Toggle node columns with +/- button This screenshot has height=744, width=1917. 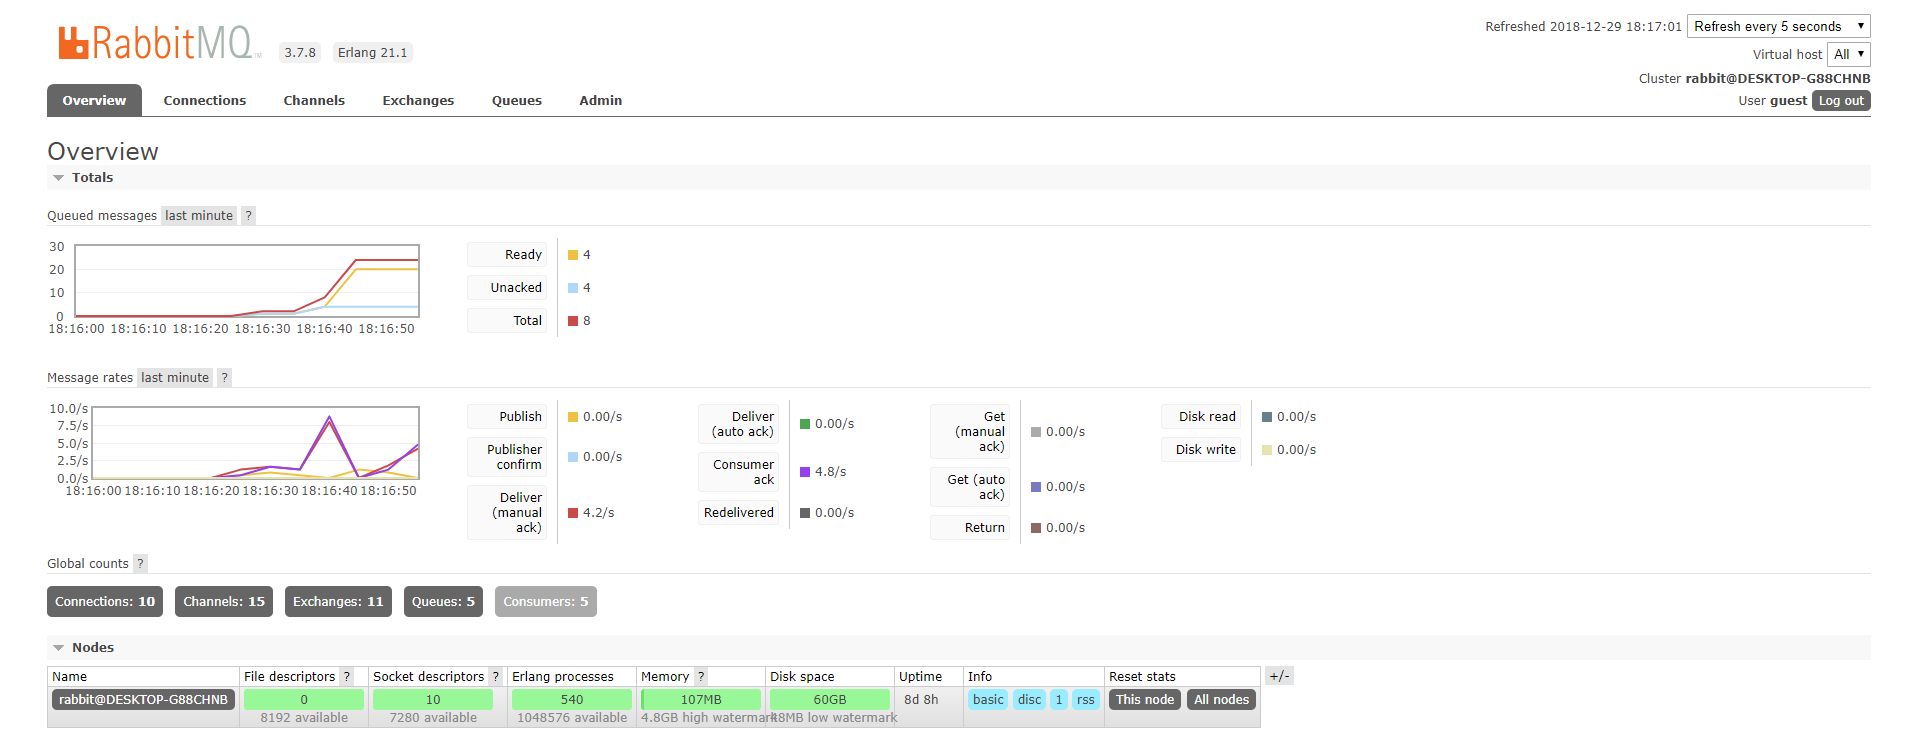pos(1279,676)
